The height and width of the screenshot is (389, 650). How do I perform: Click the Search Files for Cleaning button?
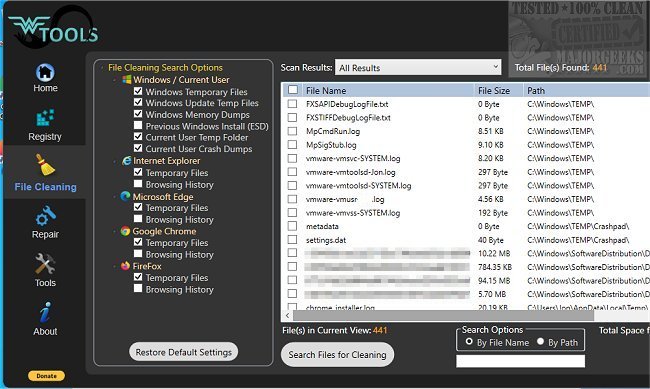pos(337,355)
